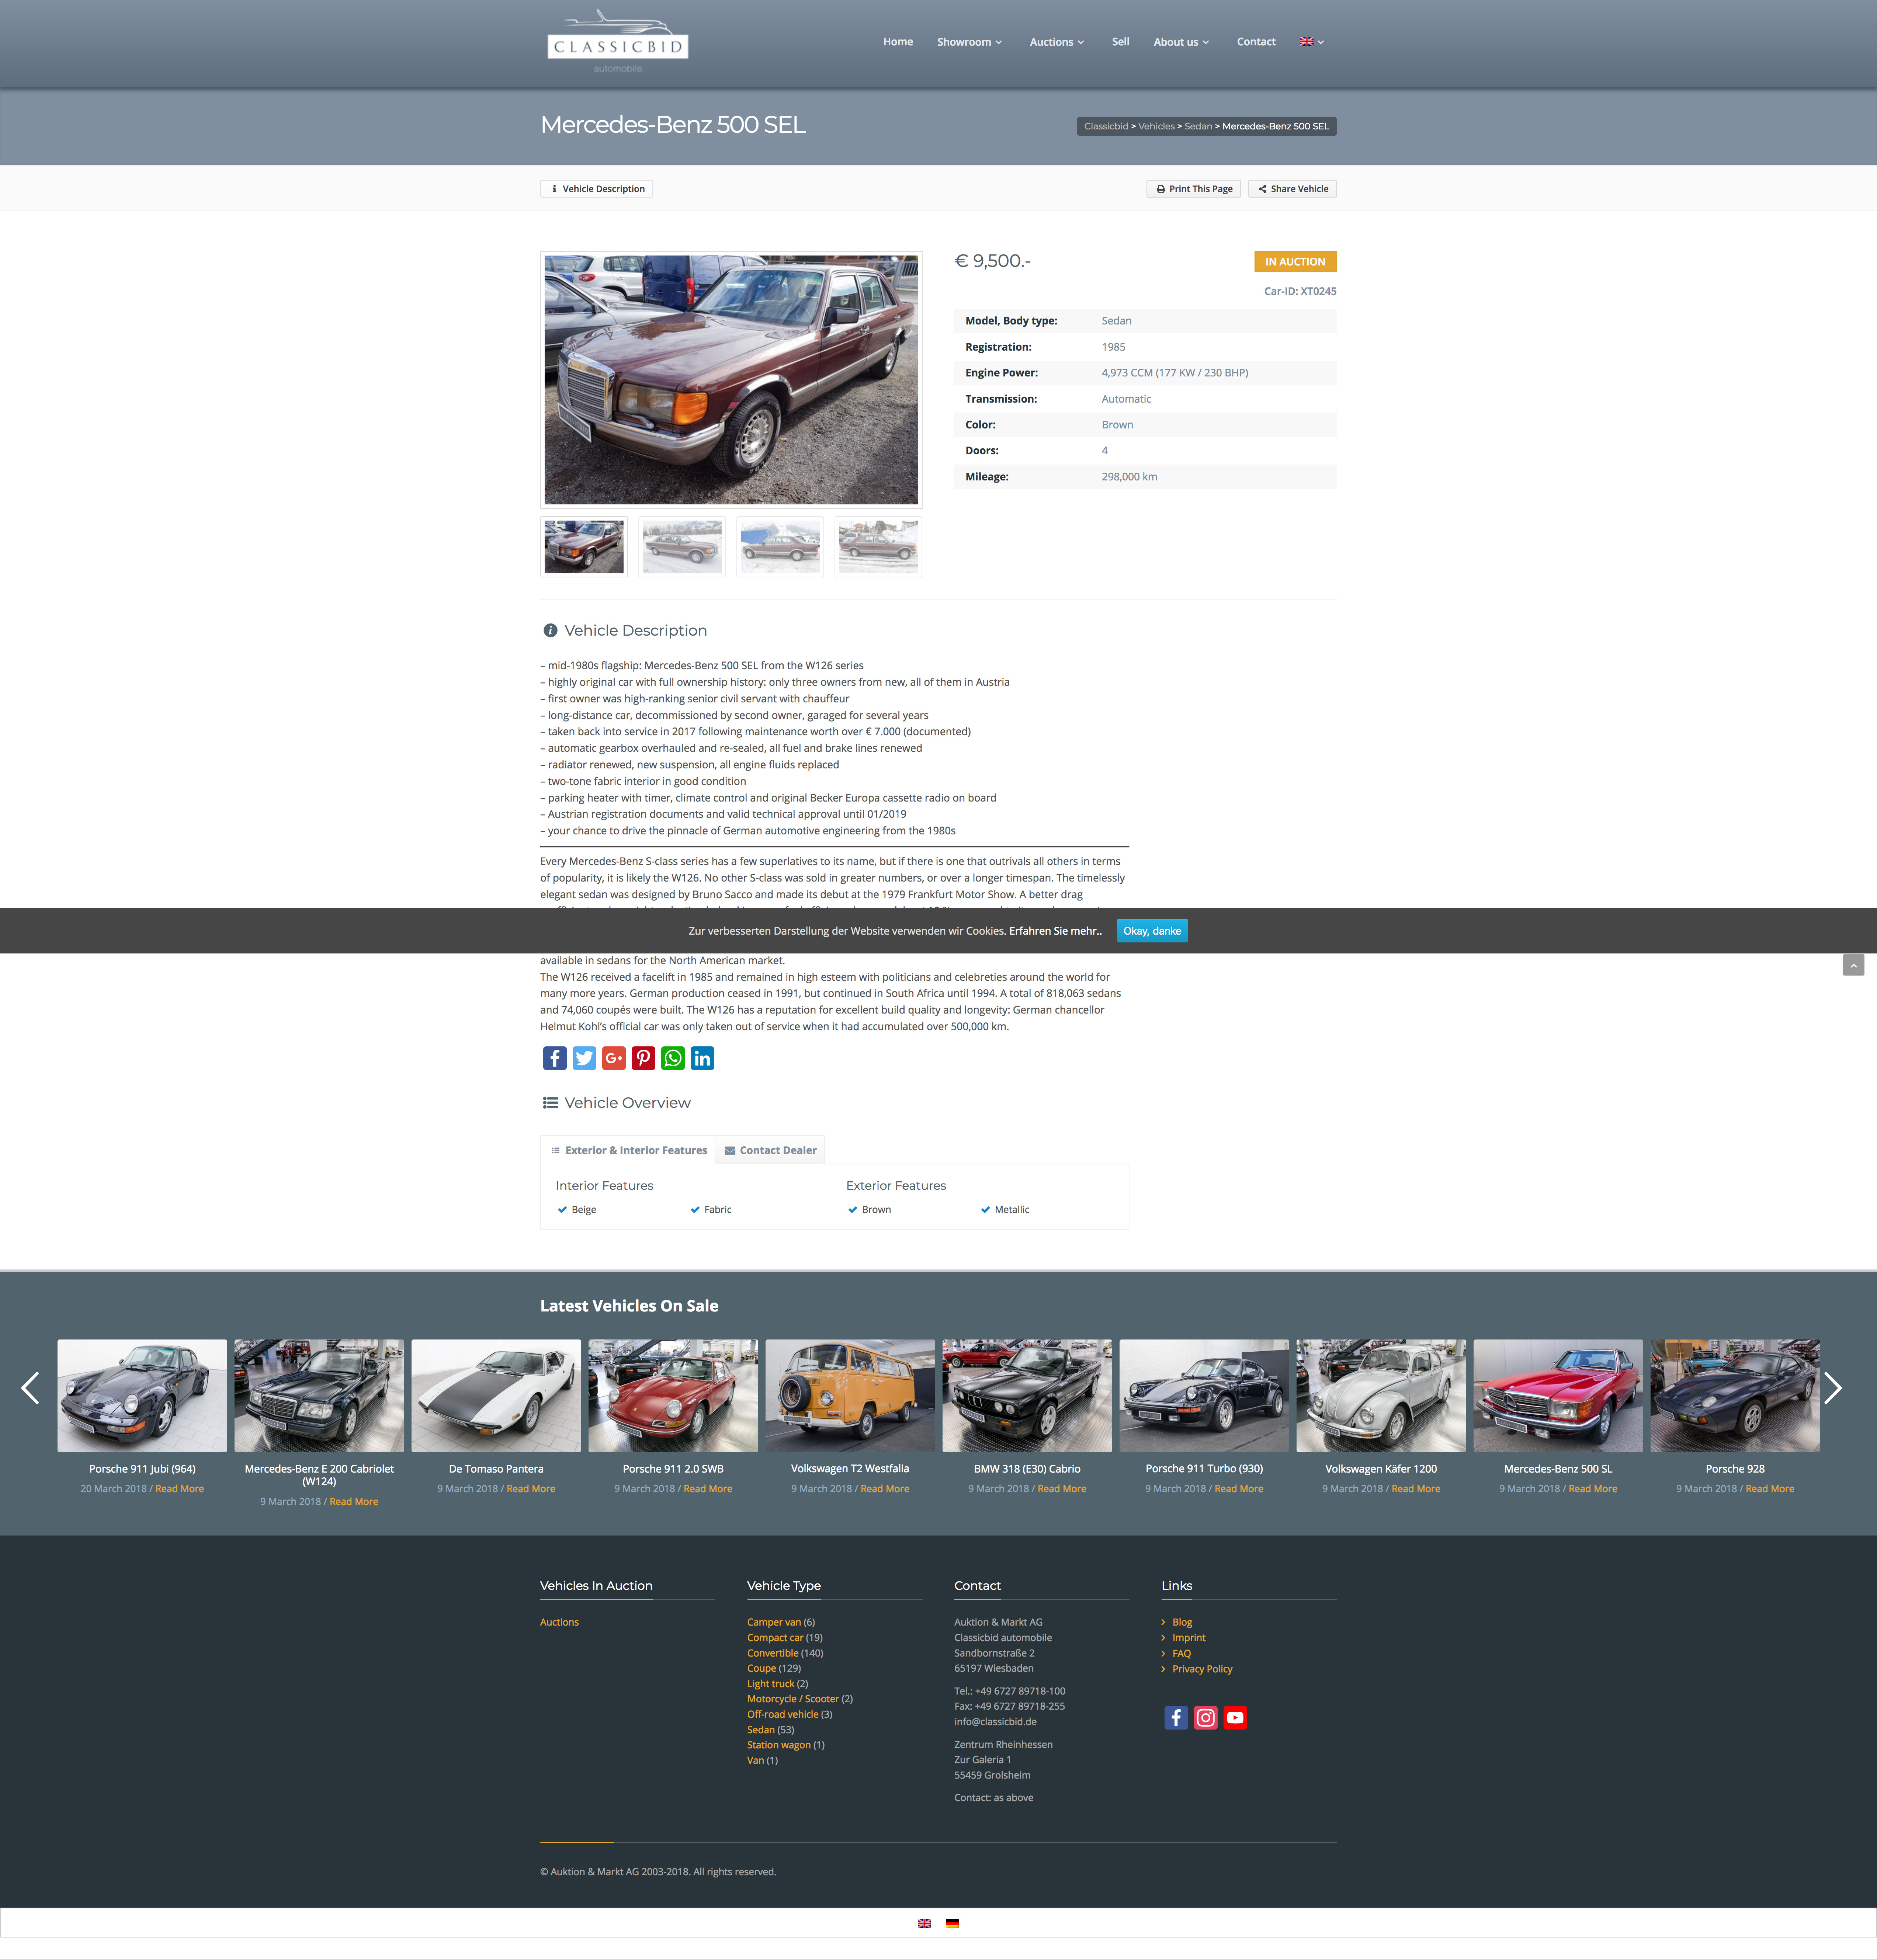Open Privacy Policy footer link

[x=1202, y=1669]
